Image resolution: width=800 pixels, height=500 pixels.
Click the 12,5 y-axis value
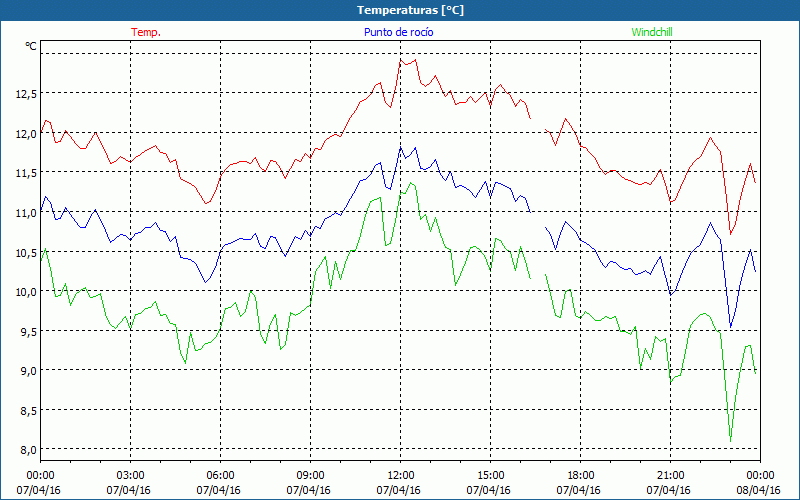(x=26, y=94)
